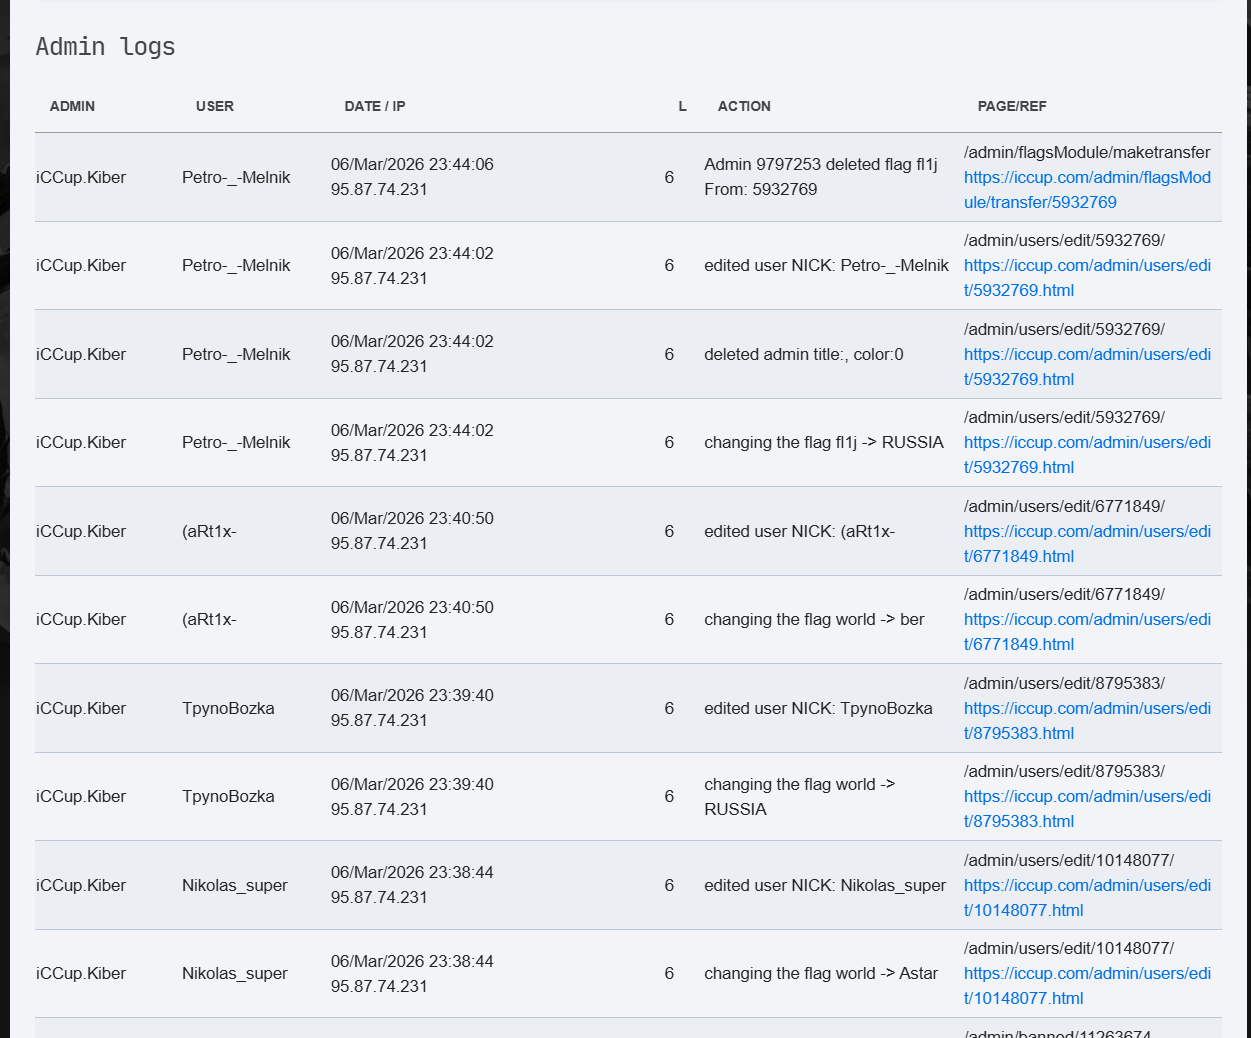Open edit link in "flag world -> Astar" row
Image resolution: width=1251 pixels, height=1038 pixels.
coord(1087,974)
